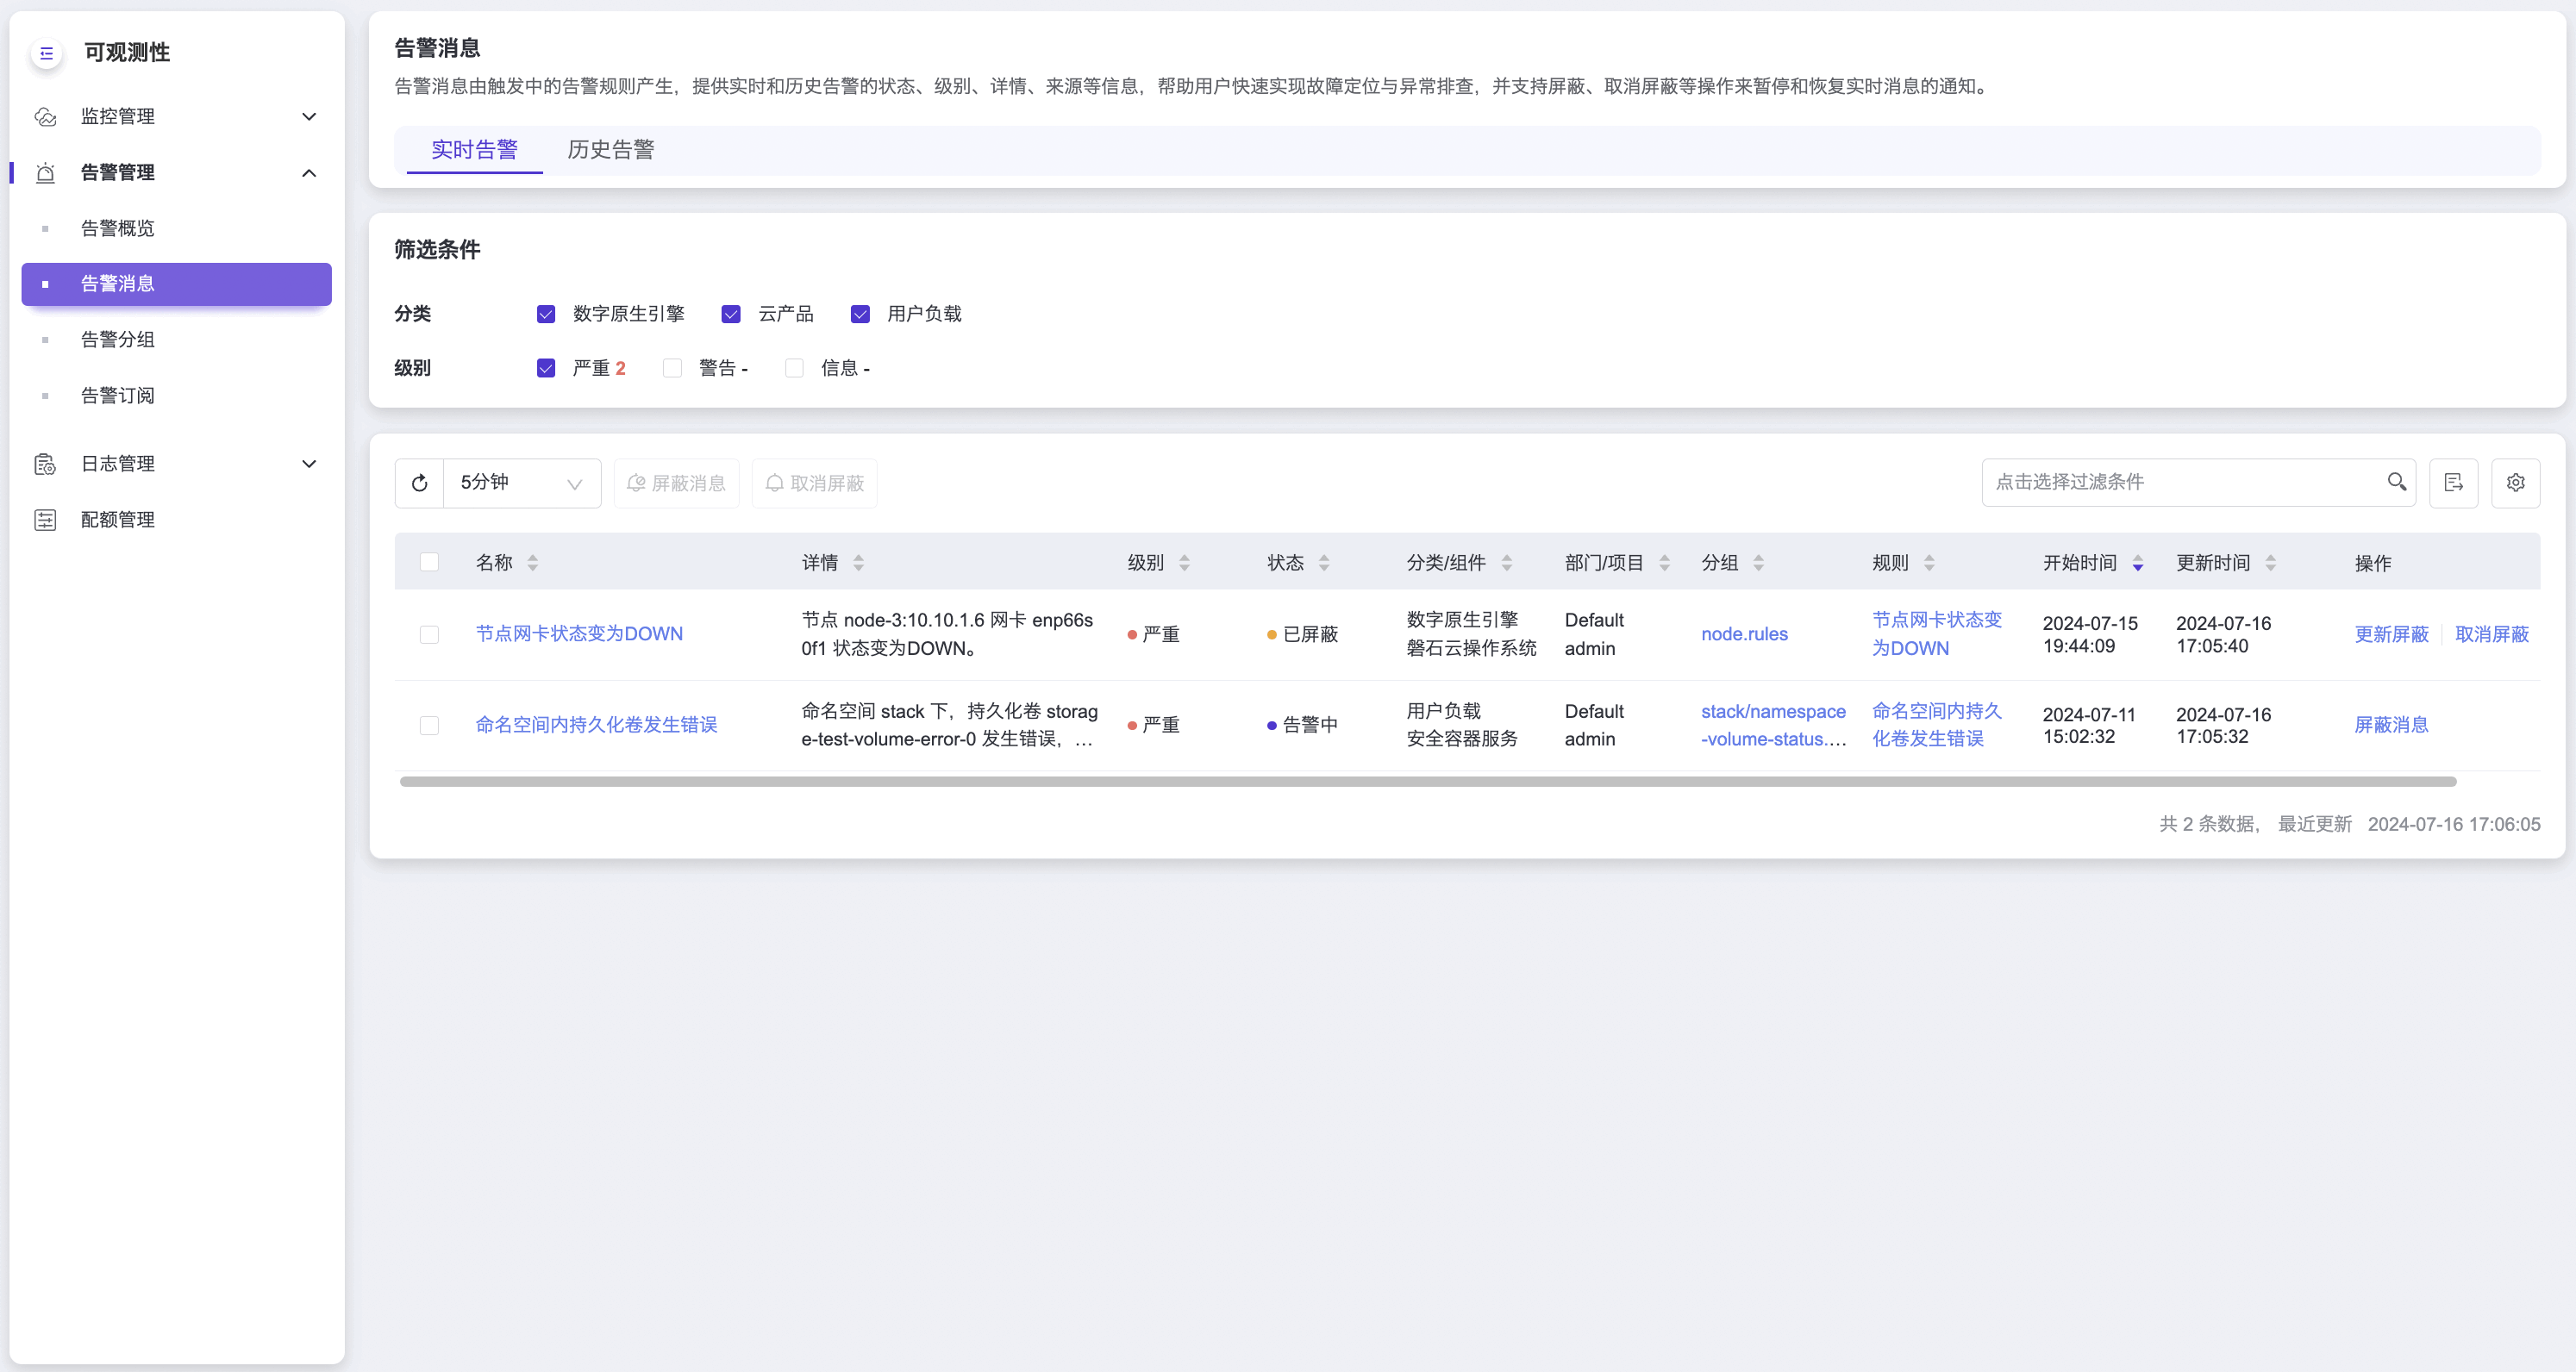Open alert 命名空间内持久化卷发生错误
Image resolution: width=2576 pixels, height=1372 pixels.
596,725
